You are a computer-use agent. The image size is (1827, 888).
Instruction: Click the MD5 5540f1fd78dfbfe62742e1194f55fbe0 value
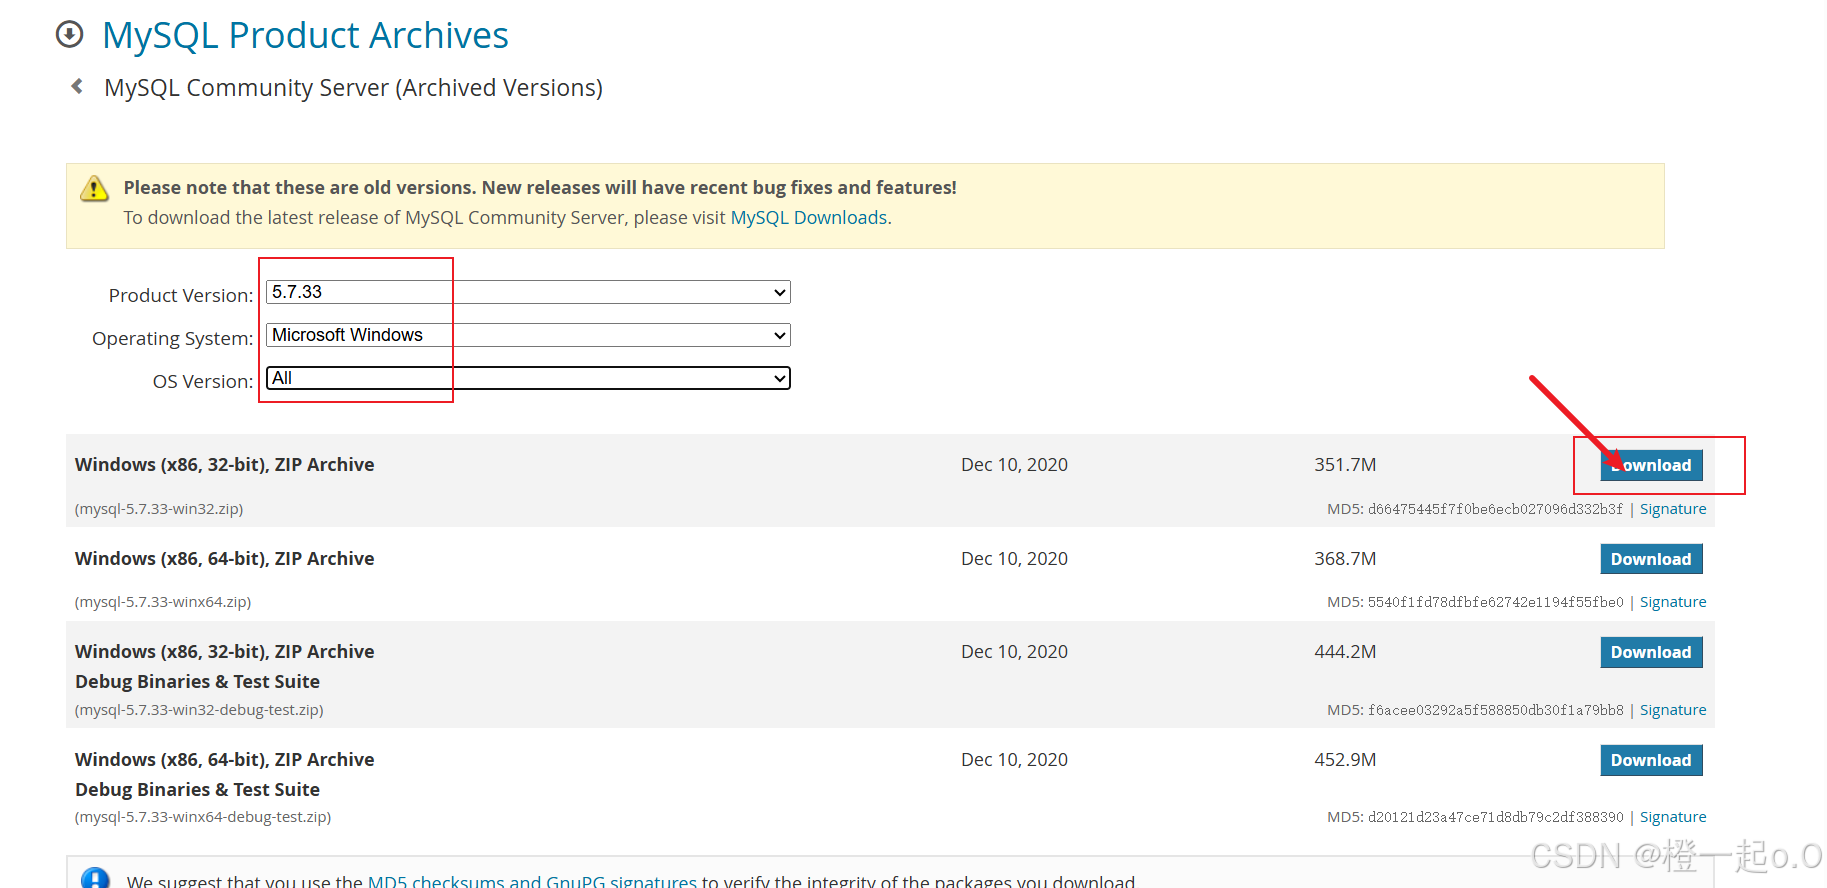pyautogui.click(x=1495, y=602)
